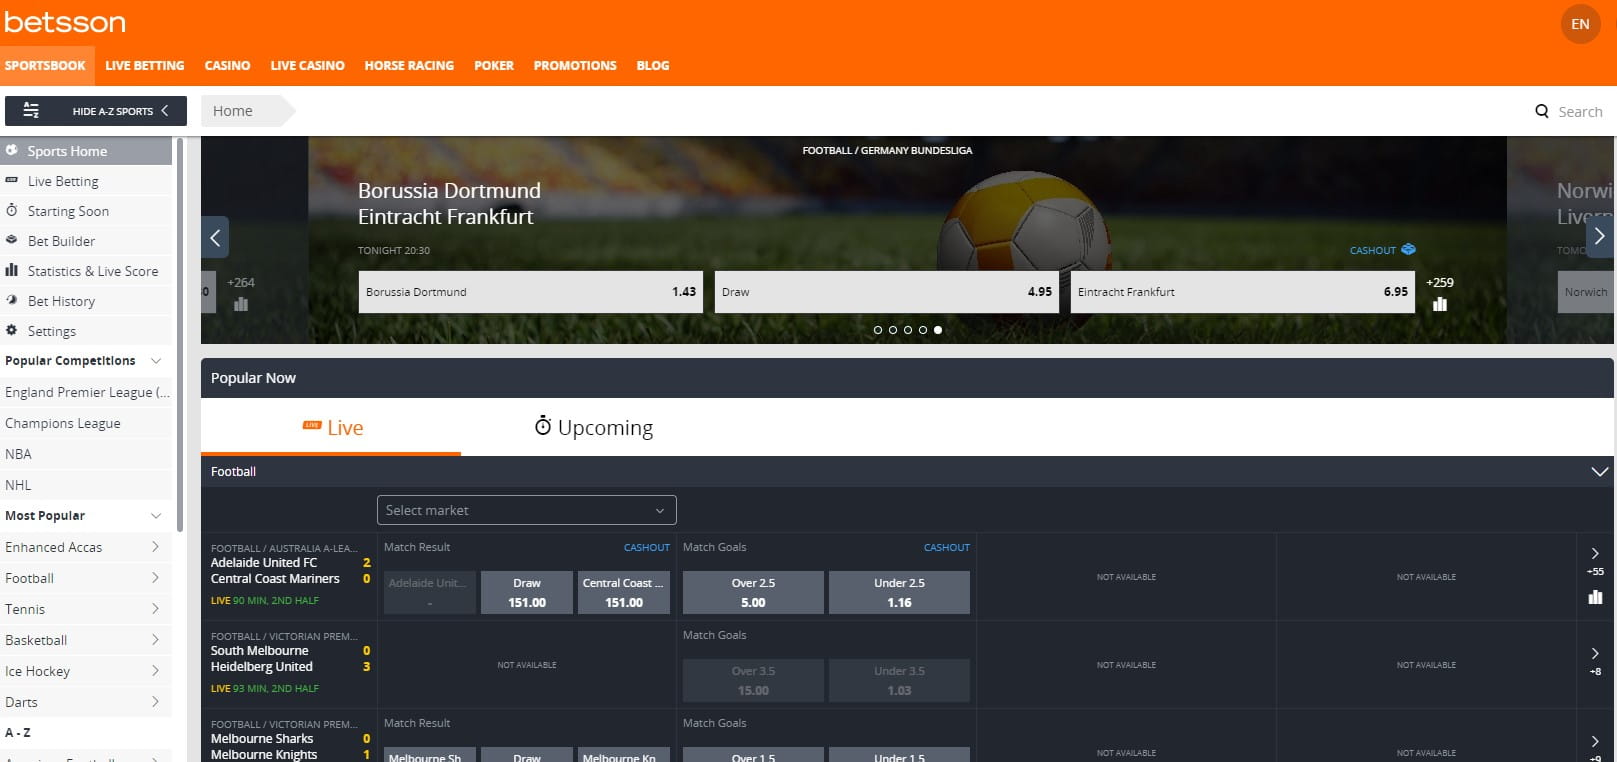Image resolution: width=1617 pixels, height=762 pixels.
Task: Click the Settings gear icon
Action: coord(12,330)
